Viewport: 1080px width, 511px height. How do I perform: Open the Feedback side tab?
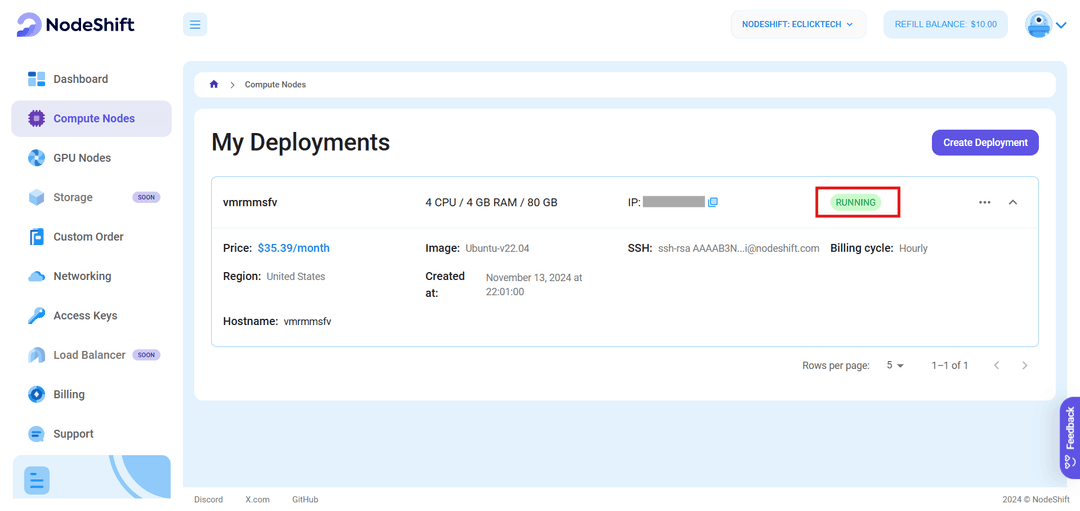1069,437
